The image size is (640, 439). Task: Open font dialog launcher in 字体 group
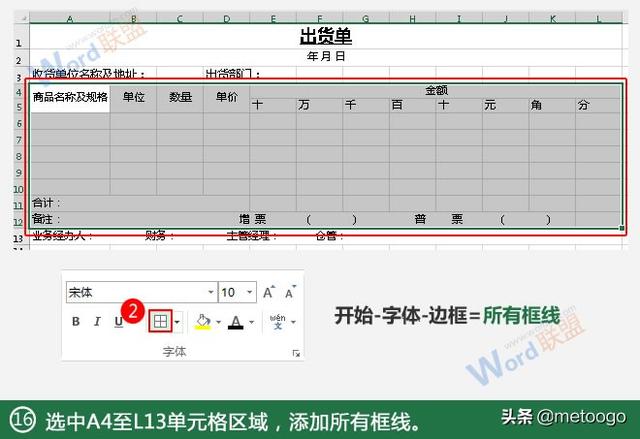pos(296,353)
